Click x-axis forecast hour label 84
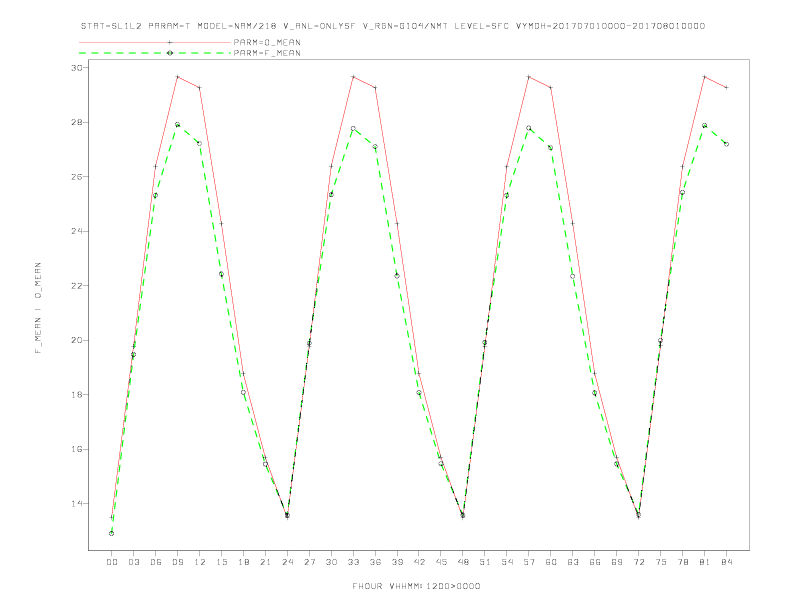This screenshot has height=612, width=792. pos(727,562)
